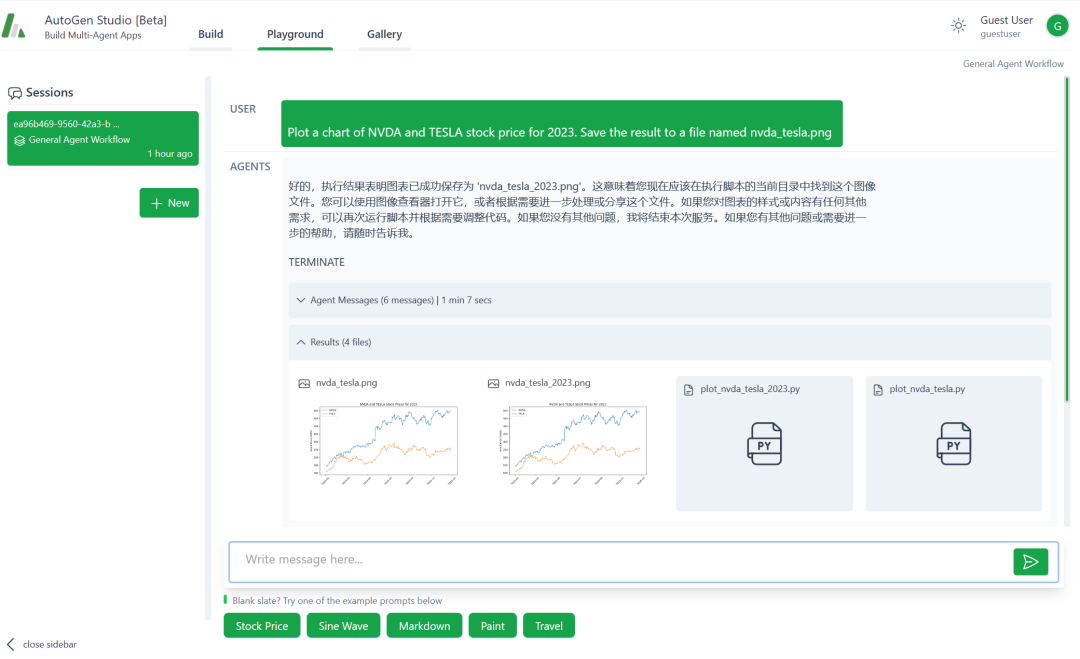Click the send message arrow icon

[1031, 562]
